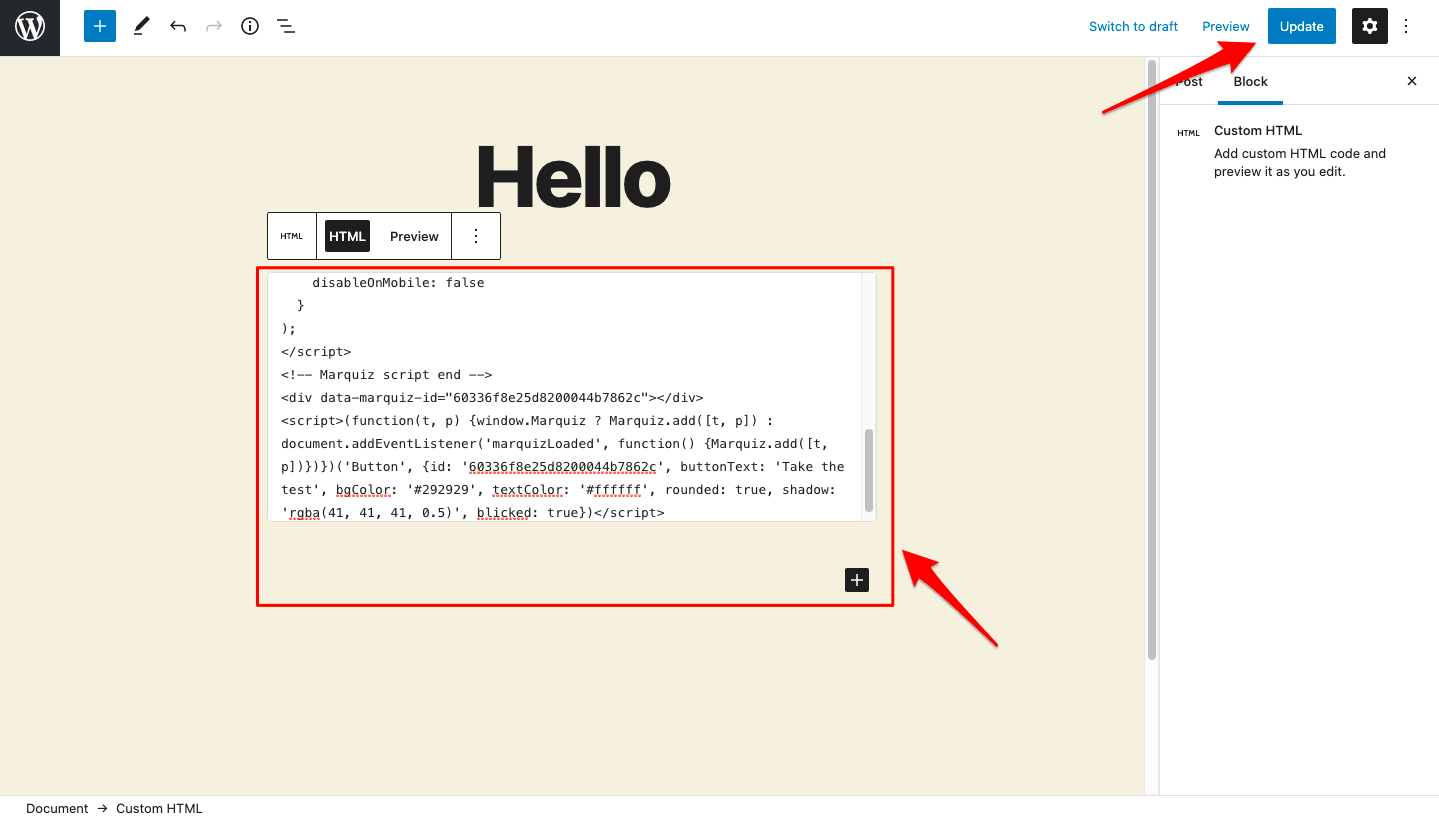Toggle the Settings gear sidebar
The width and height of the screenshot is (1439, 820).
tap(1370, 26)
